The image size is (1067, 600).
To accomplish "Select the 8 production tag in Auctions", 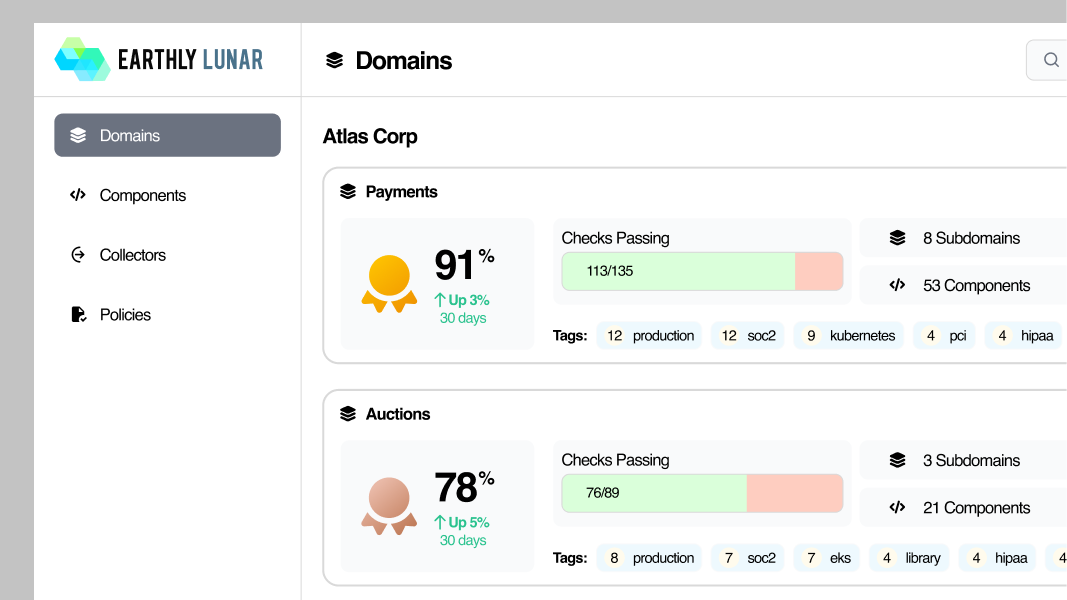I will click(649, 558).
